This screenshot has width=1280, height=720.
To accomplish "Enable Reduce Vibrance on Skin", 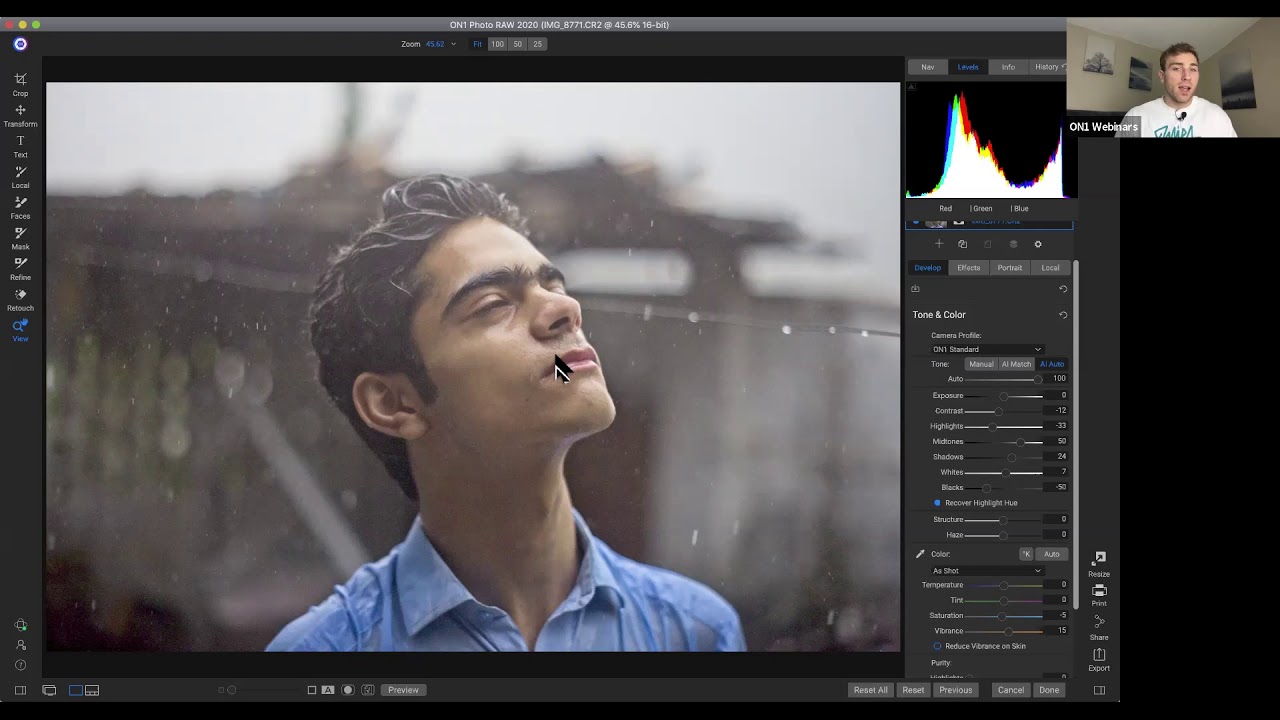I will click(x=937, y=646).
